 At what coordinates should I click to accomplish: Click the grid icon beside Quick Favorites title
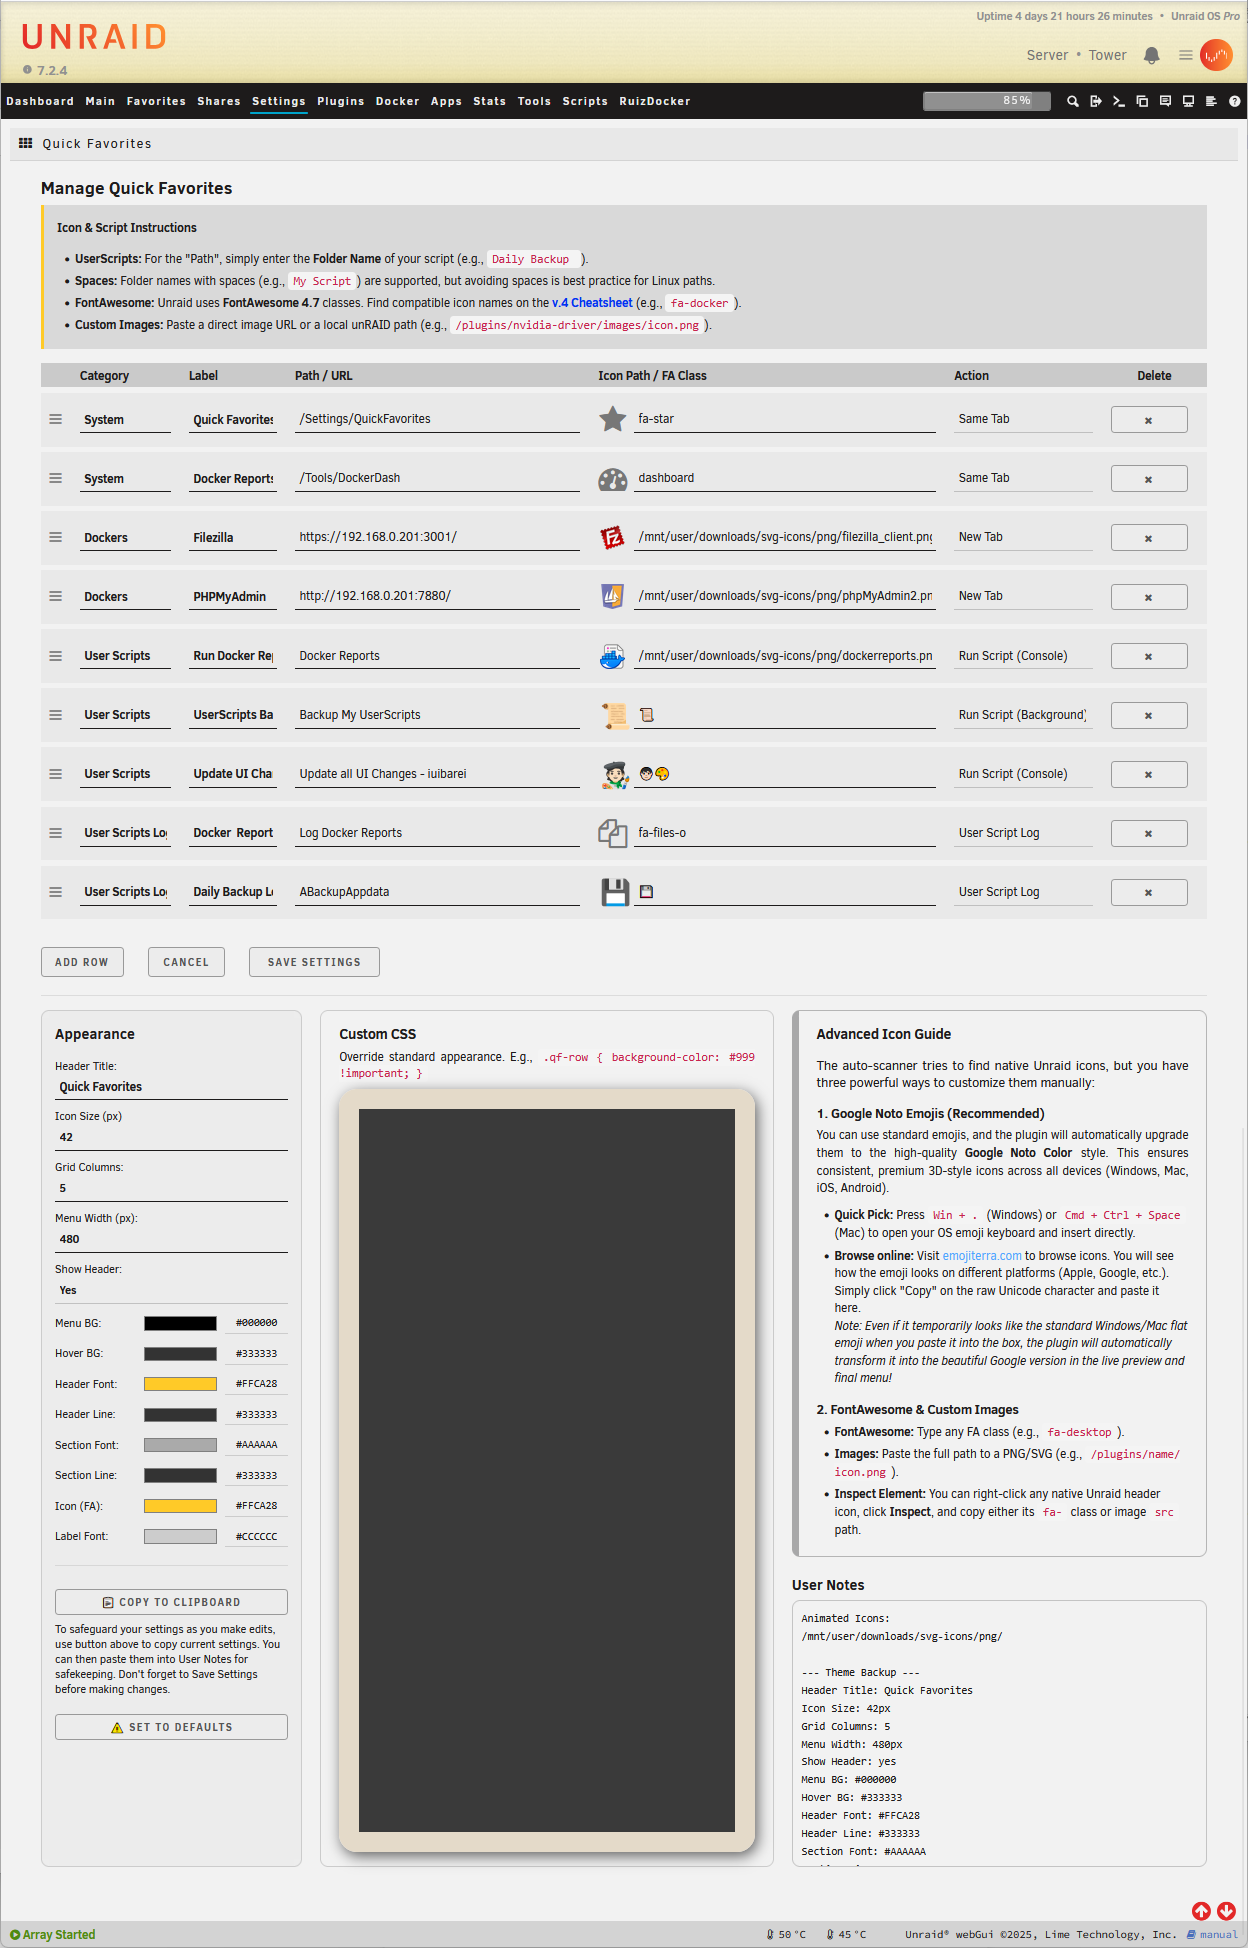pyautogui.click(x=26, y=143)
